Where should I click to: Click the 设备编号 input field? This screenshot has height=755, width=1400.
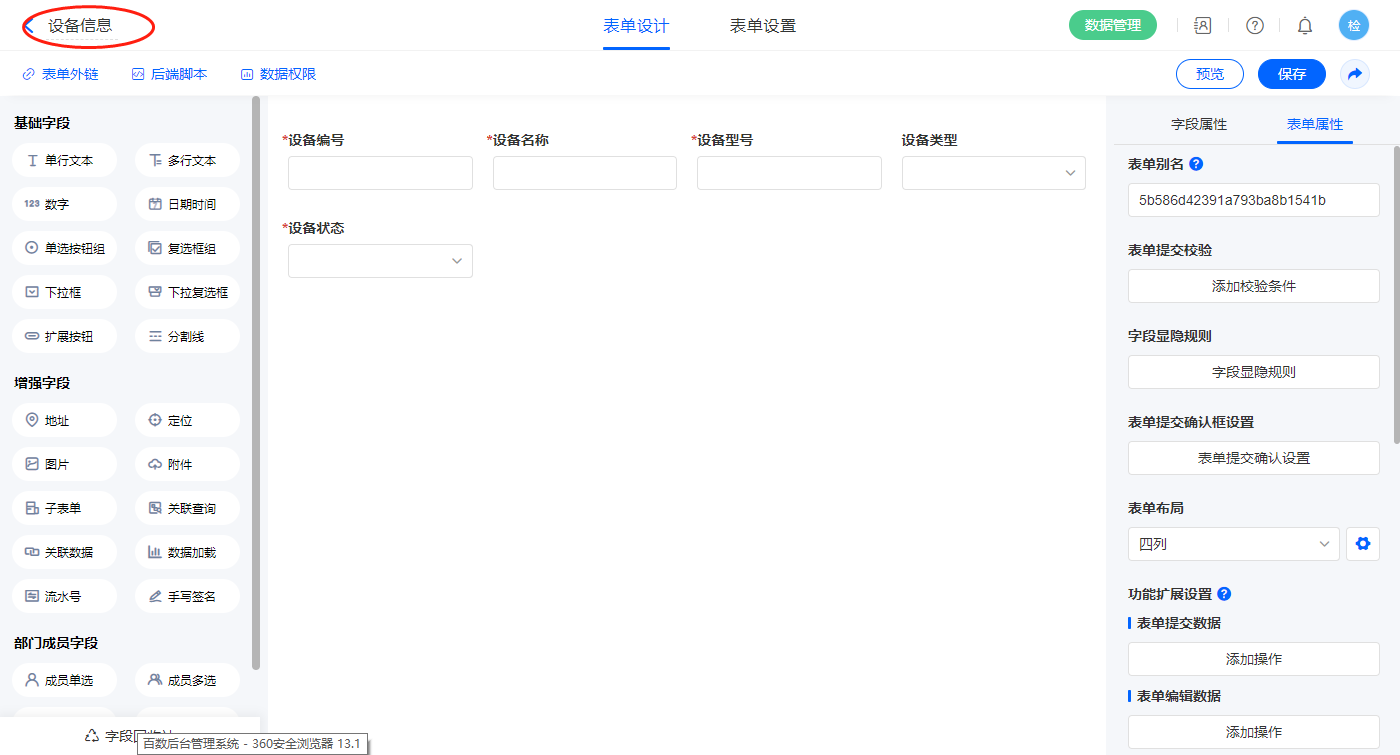380,173
